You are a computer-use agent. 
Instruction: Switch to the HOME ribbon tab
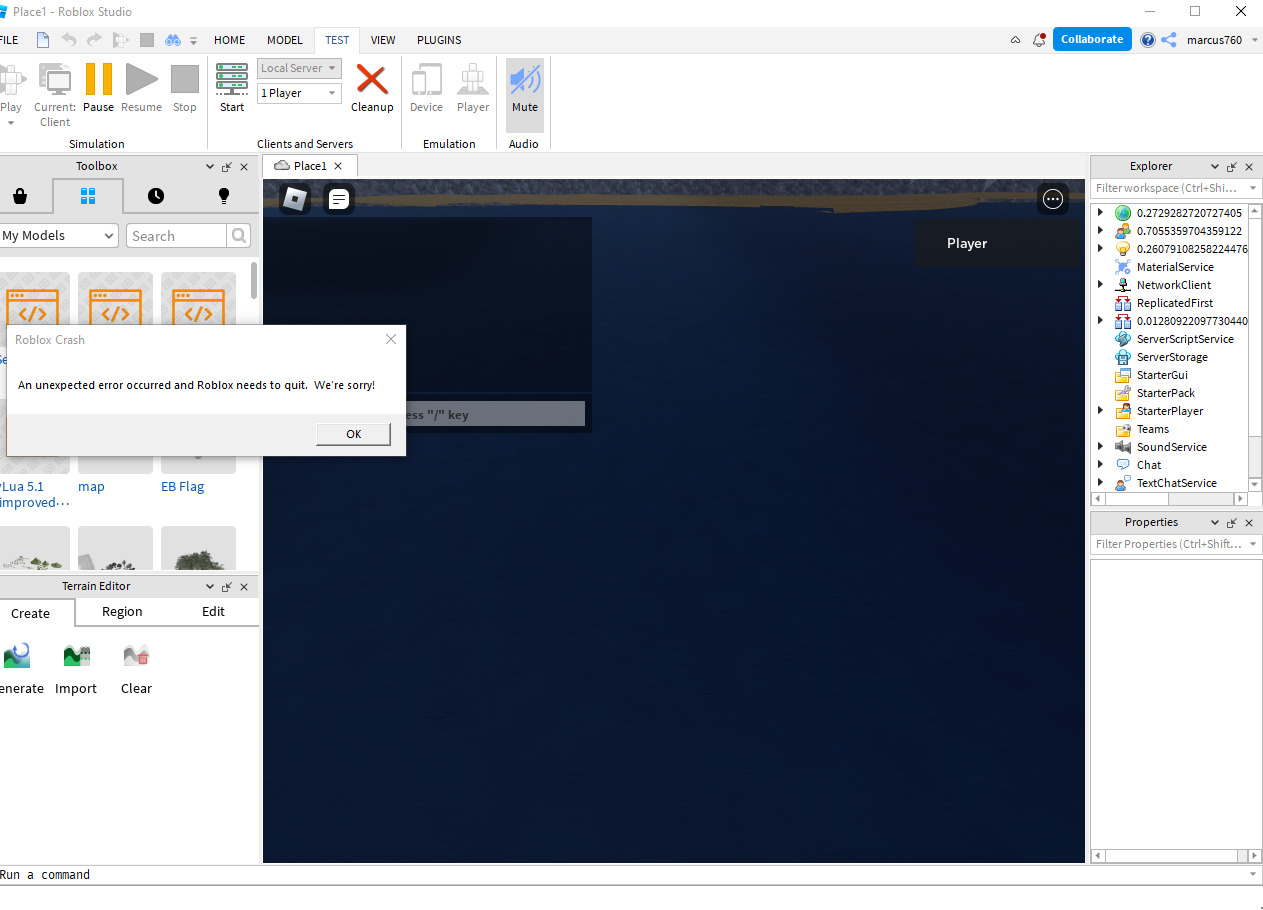(x=229, y=40)
